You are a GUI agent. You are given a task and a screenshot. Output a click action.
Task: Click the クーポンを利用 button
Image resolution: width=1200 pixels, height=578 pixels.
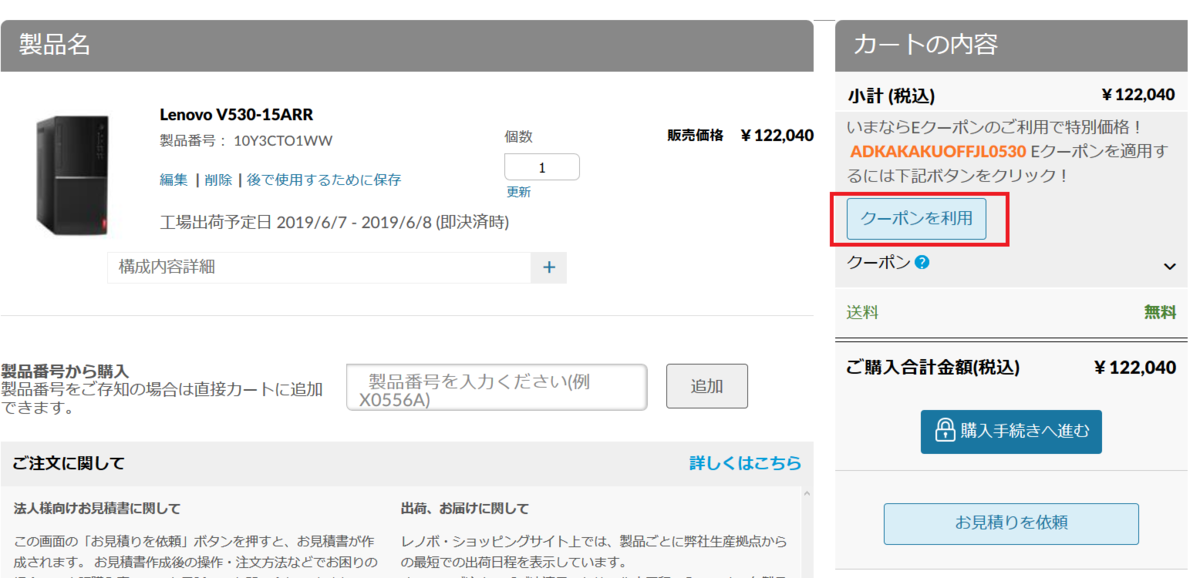(916, 218)
